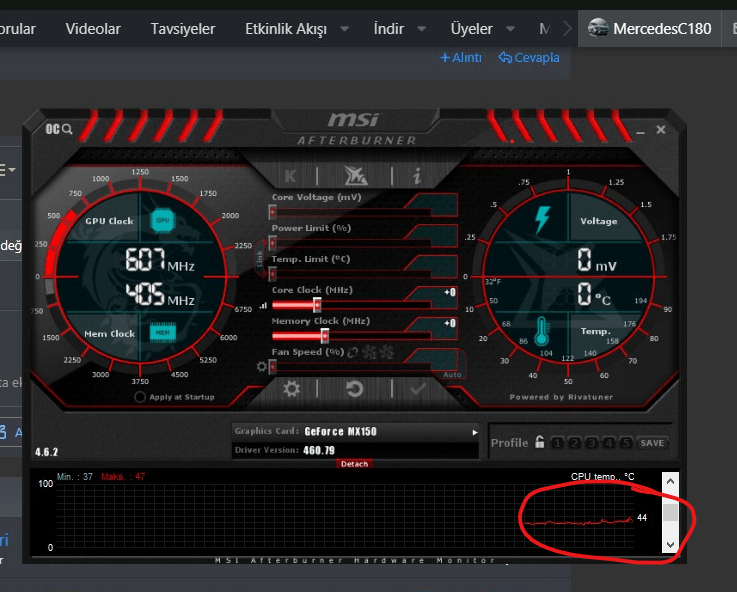Click the +Alıntı quote link
The height and width of the screenshot is (592, 737).
coord(461,57)
